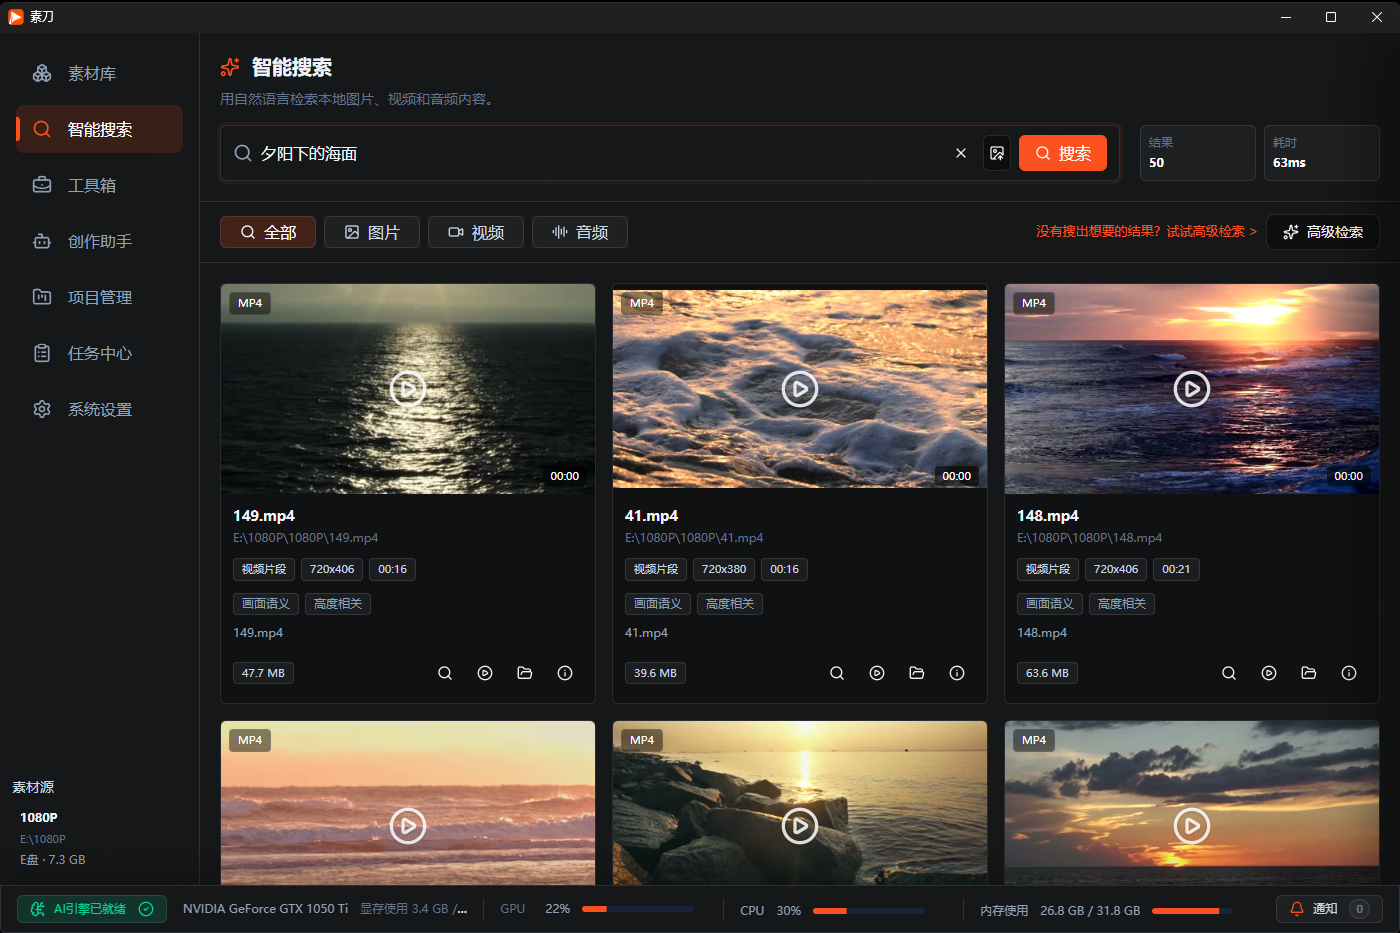The width and height of the screenshot is (1400, 933).
Task: Open the beach waves thumbnail in second row left
Action: click(x=408, y=803)
